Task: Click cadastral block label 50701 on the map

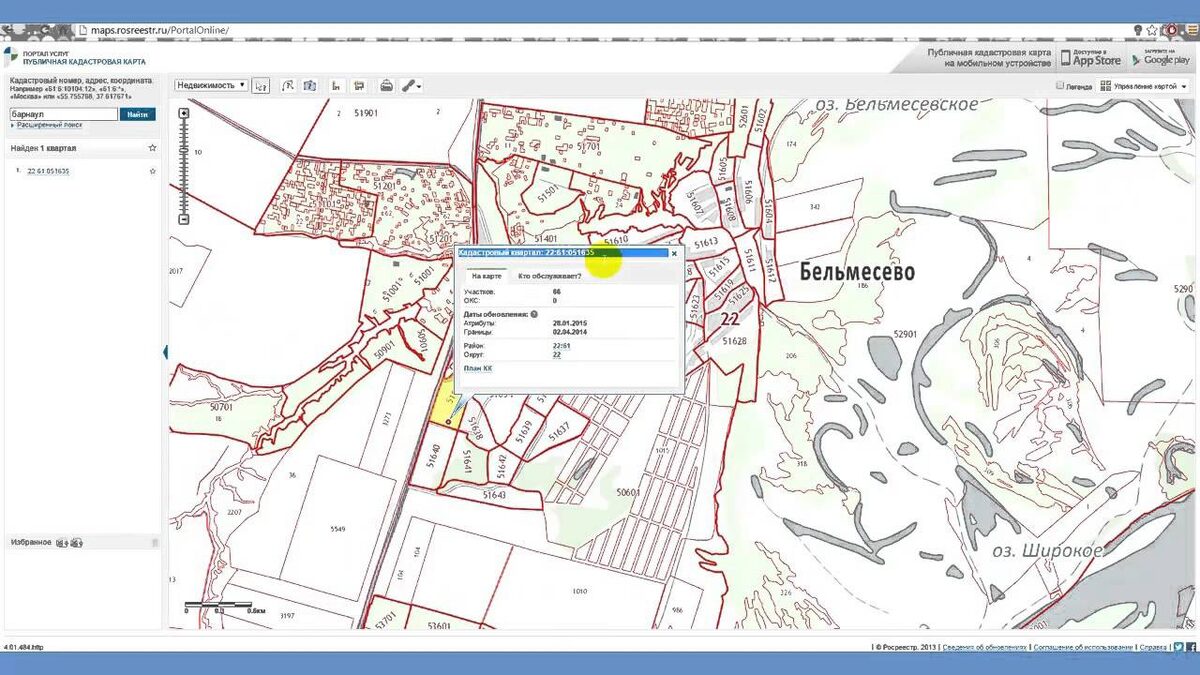Action: pos(221,407)
